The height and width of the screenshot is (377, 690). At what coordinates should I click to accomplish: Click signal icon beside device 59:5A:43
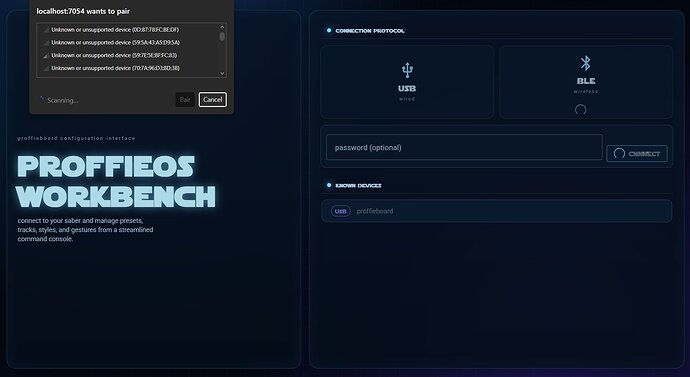[46, 43]
